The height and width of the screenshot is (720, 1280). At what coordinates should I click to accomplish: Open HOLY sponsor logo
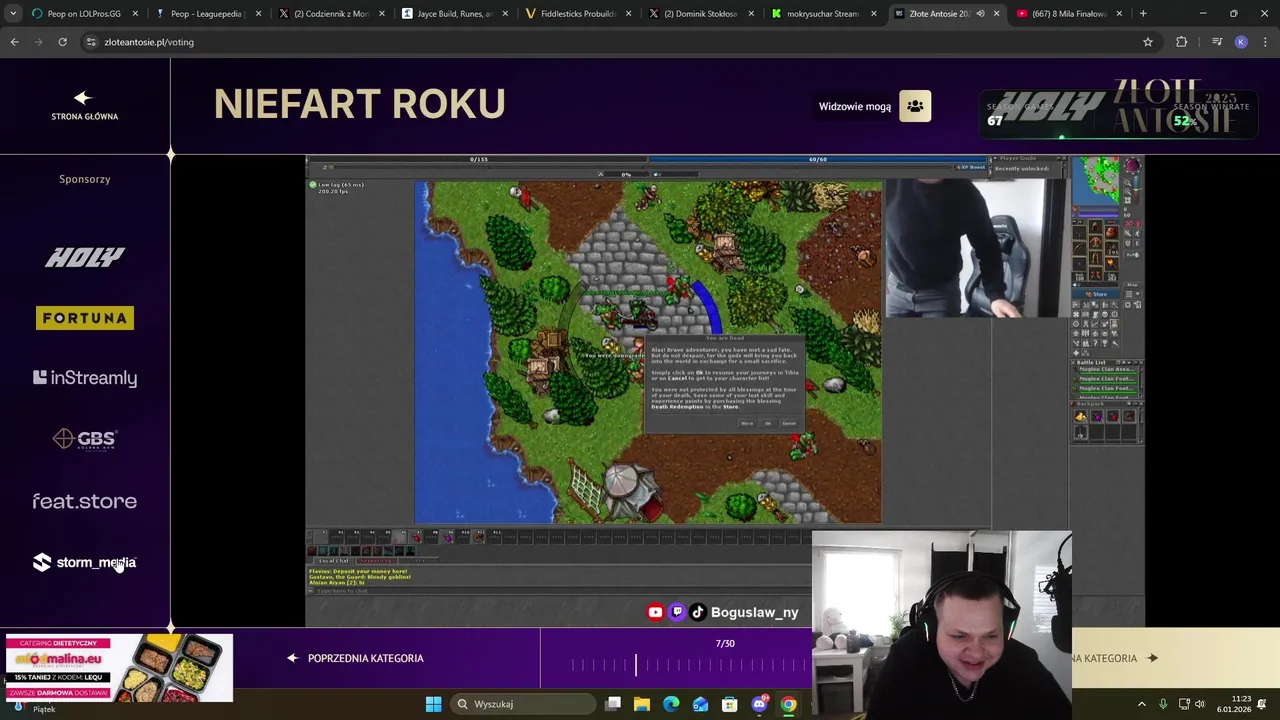tap(84, 258)
